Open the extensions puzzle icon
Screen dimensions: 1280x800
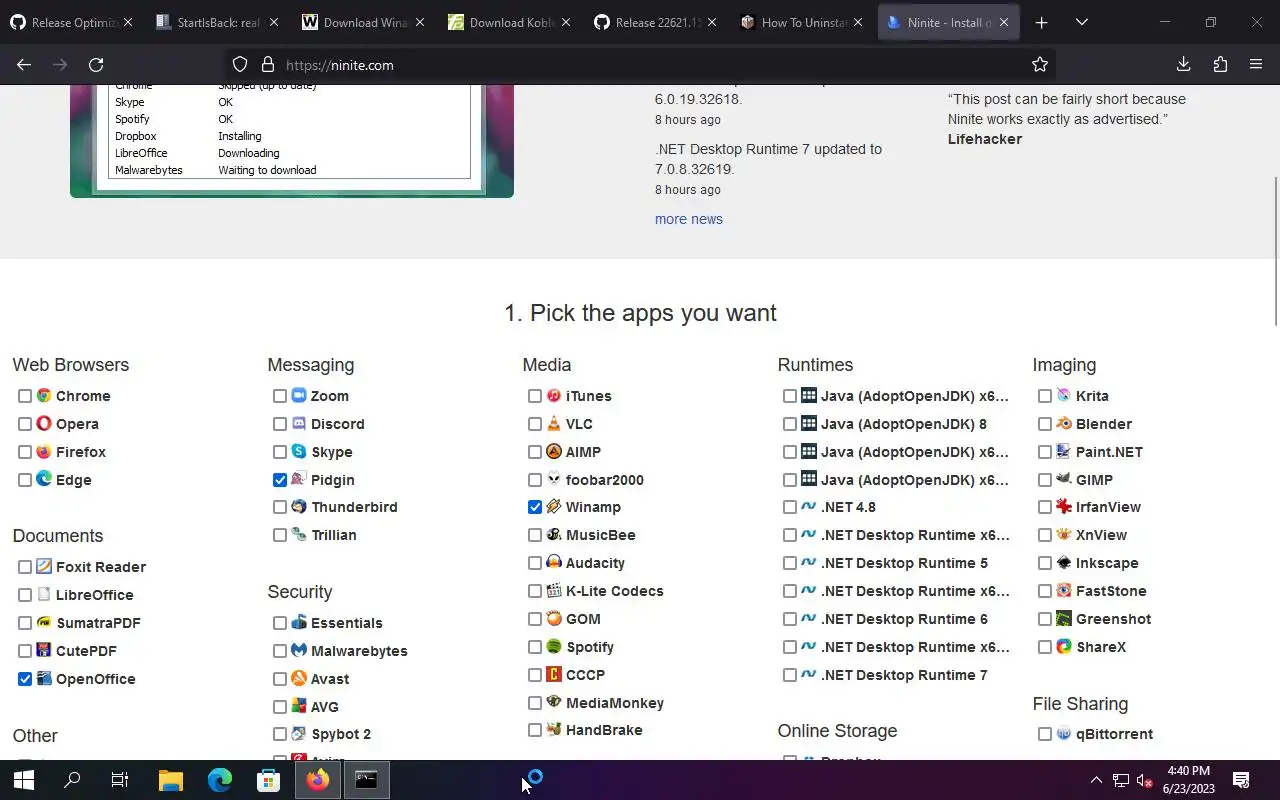pyautogui.click(x=1220, y=65)
